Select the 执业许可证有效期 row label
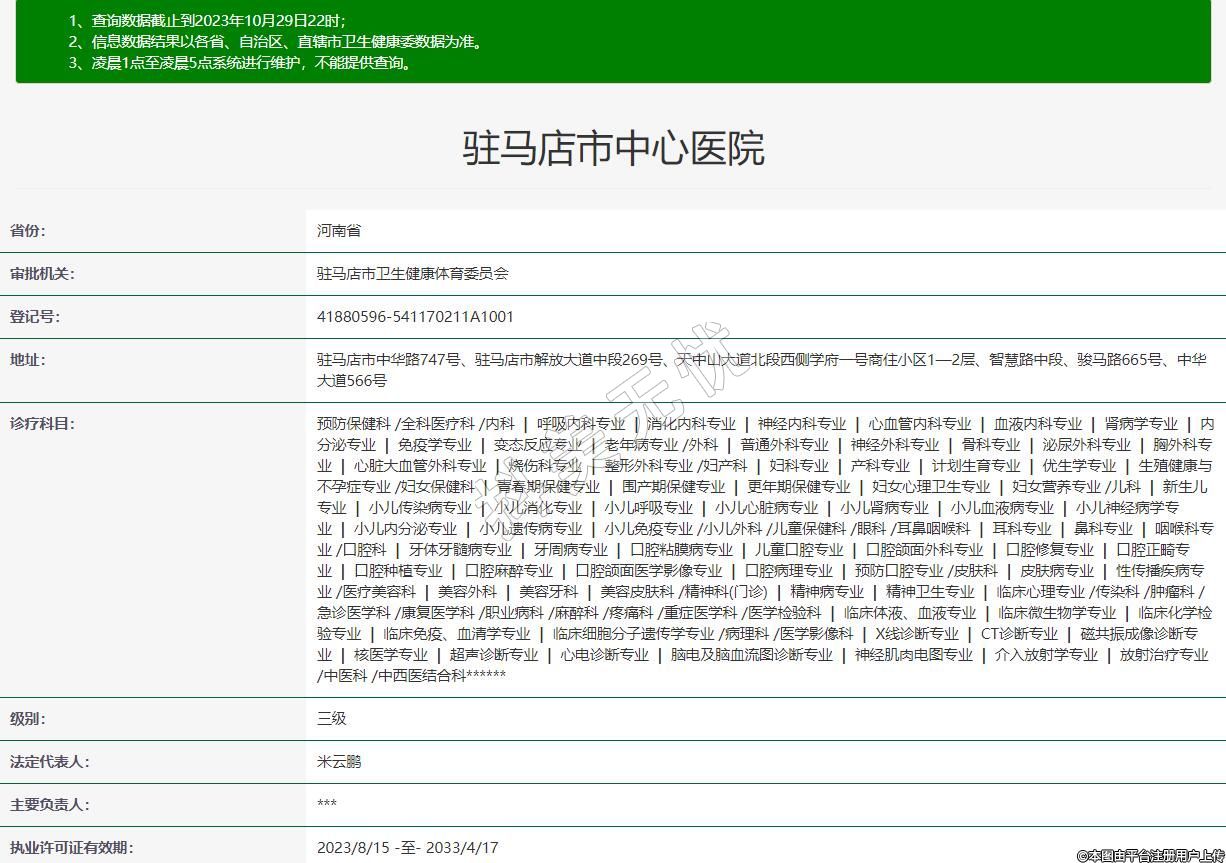 point(71,848)
